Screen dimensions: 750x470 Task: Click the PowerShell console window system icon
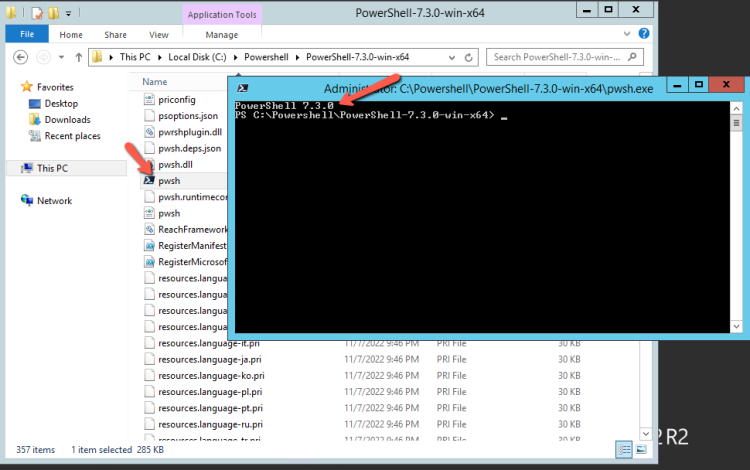tap(243, 88)
